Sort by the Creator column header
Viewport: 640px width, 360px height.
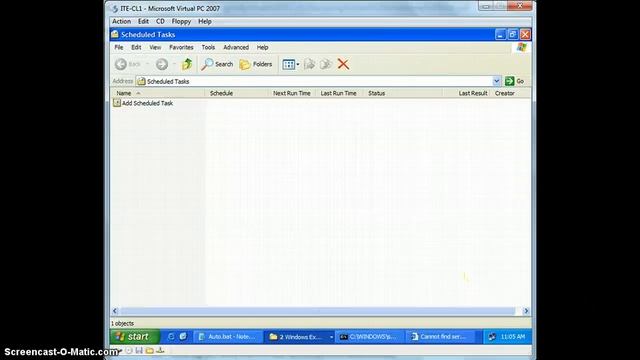pos(511,93)
